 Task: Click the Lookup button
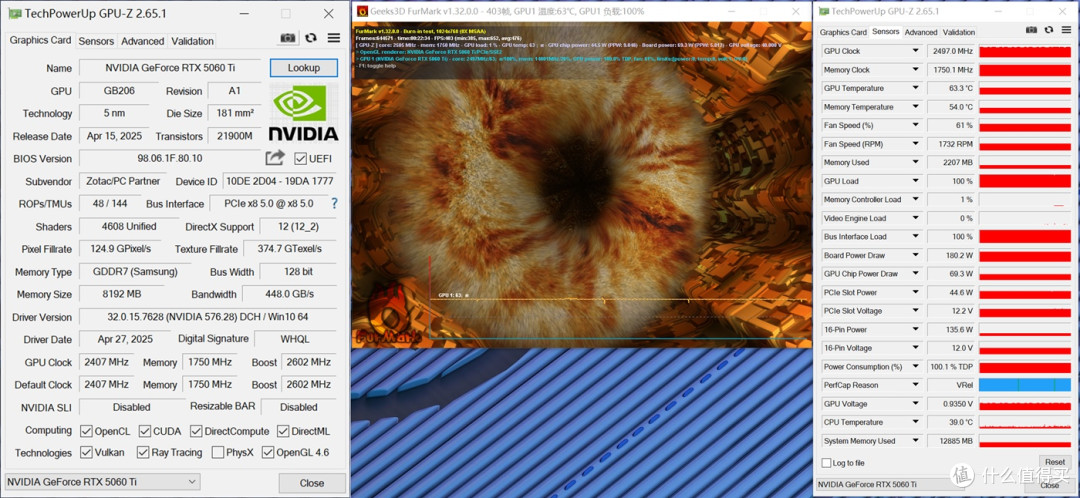click(x=304, y=68)
